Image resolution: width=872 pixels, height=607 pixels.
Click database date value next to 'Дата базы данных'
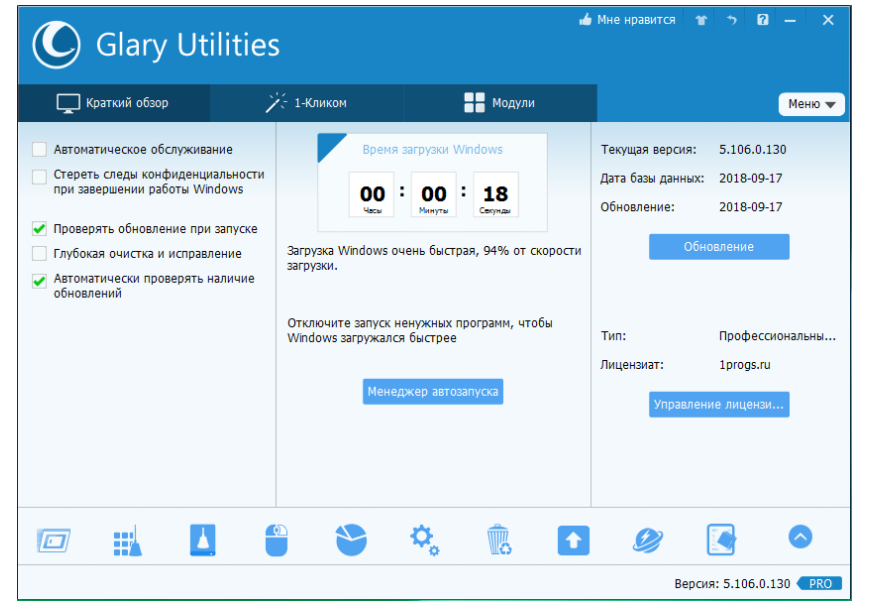coord(751,179)
